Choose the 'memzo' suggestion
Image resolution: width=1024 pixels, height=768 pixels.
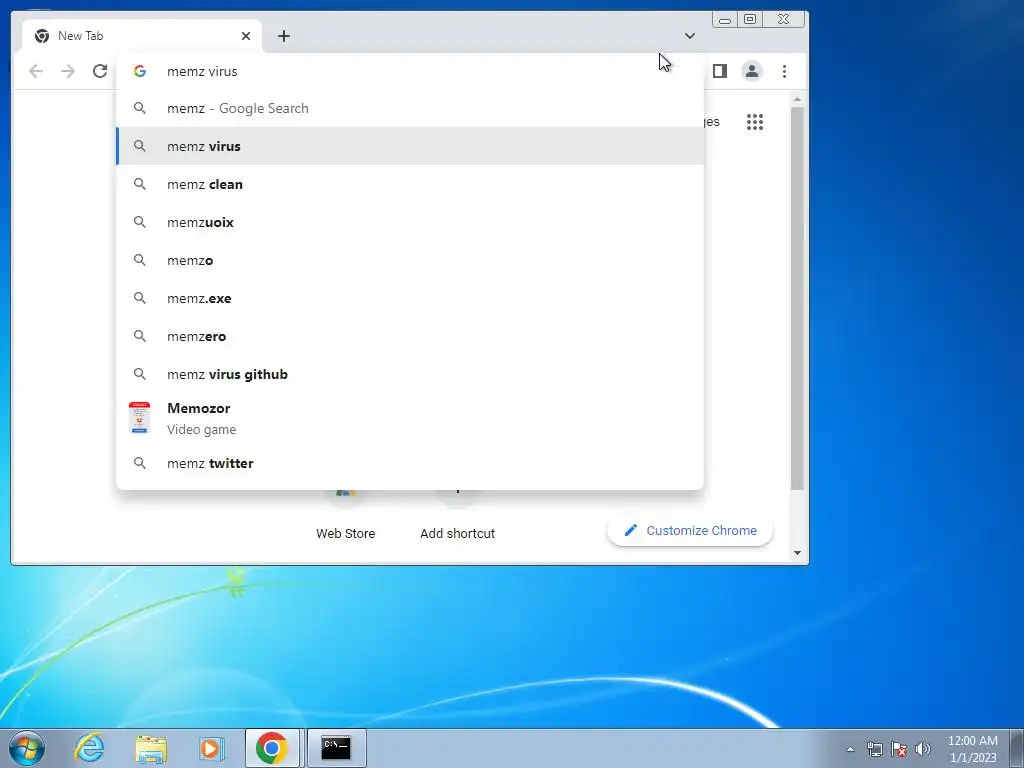409,260
